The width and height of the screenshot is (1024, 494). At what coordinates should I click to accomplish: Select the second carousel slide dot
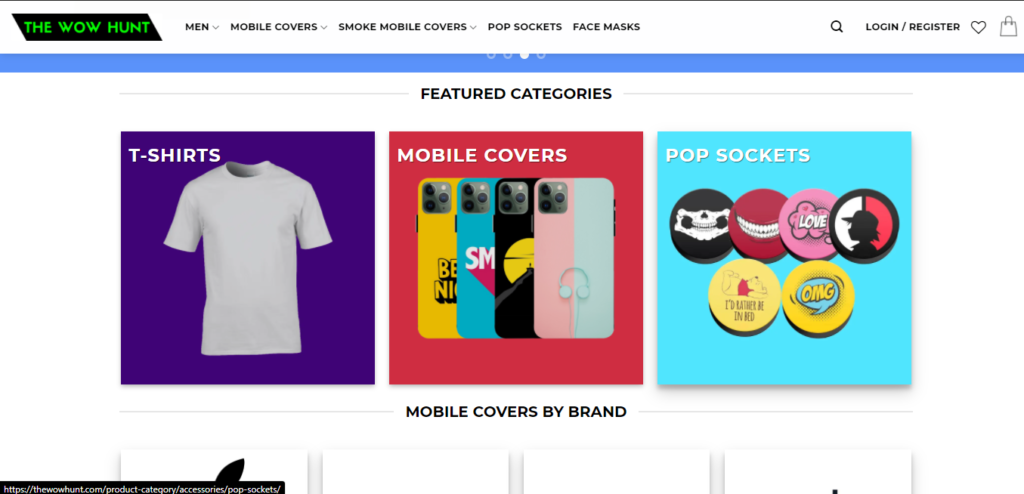pos(508,54)
